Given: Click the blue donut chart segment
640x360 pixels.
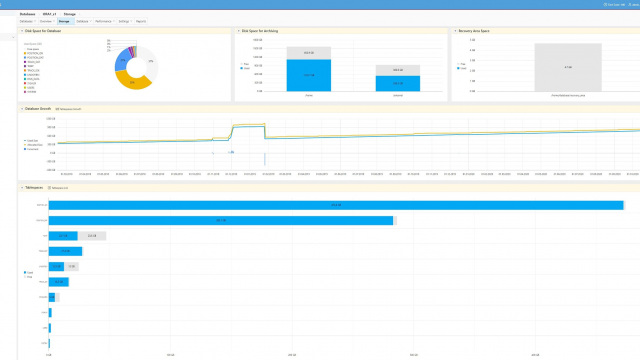Looking at the screenshot, I should (122, 61).
